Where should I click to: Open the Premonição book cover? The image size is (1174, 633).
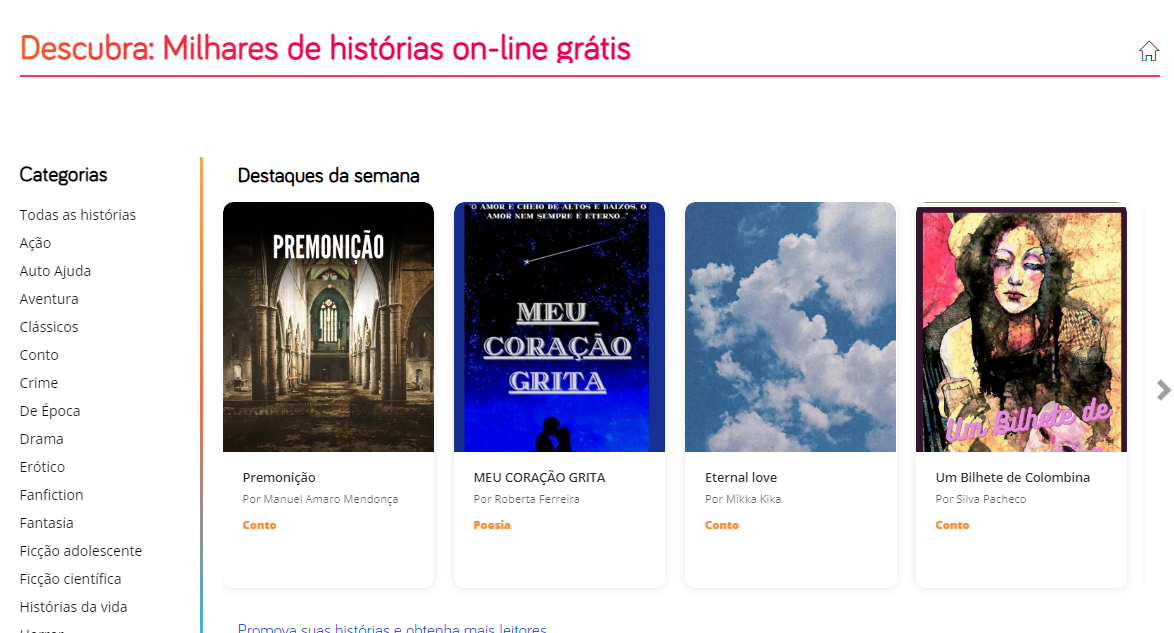pos(329,327)
